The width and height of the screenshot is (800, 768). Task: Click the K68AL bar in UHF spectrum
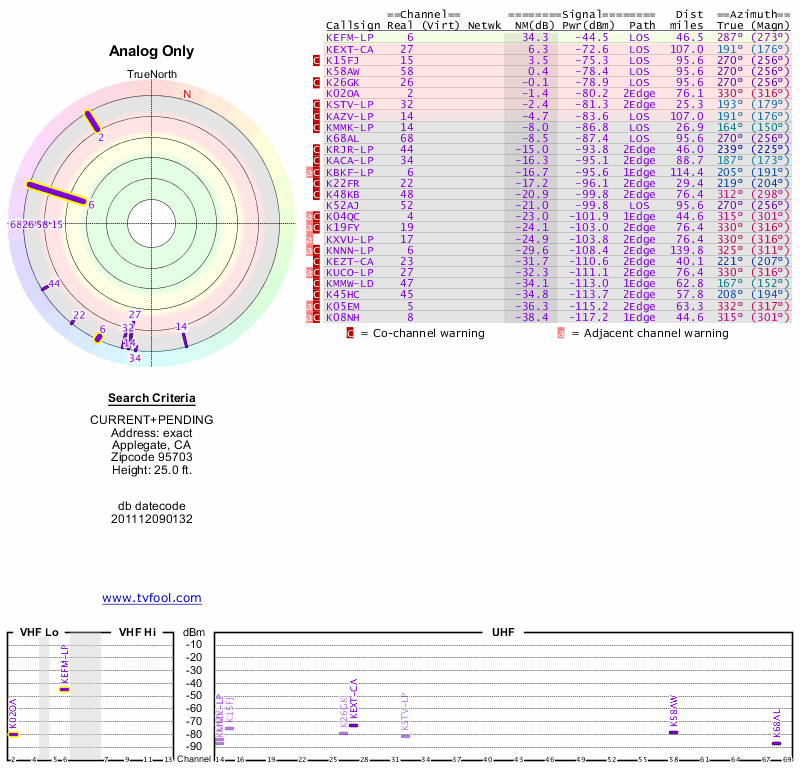point(777,743)
